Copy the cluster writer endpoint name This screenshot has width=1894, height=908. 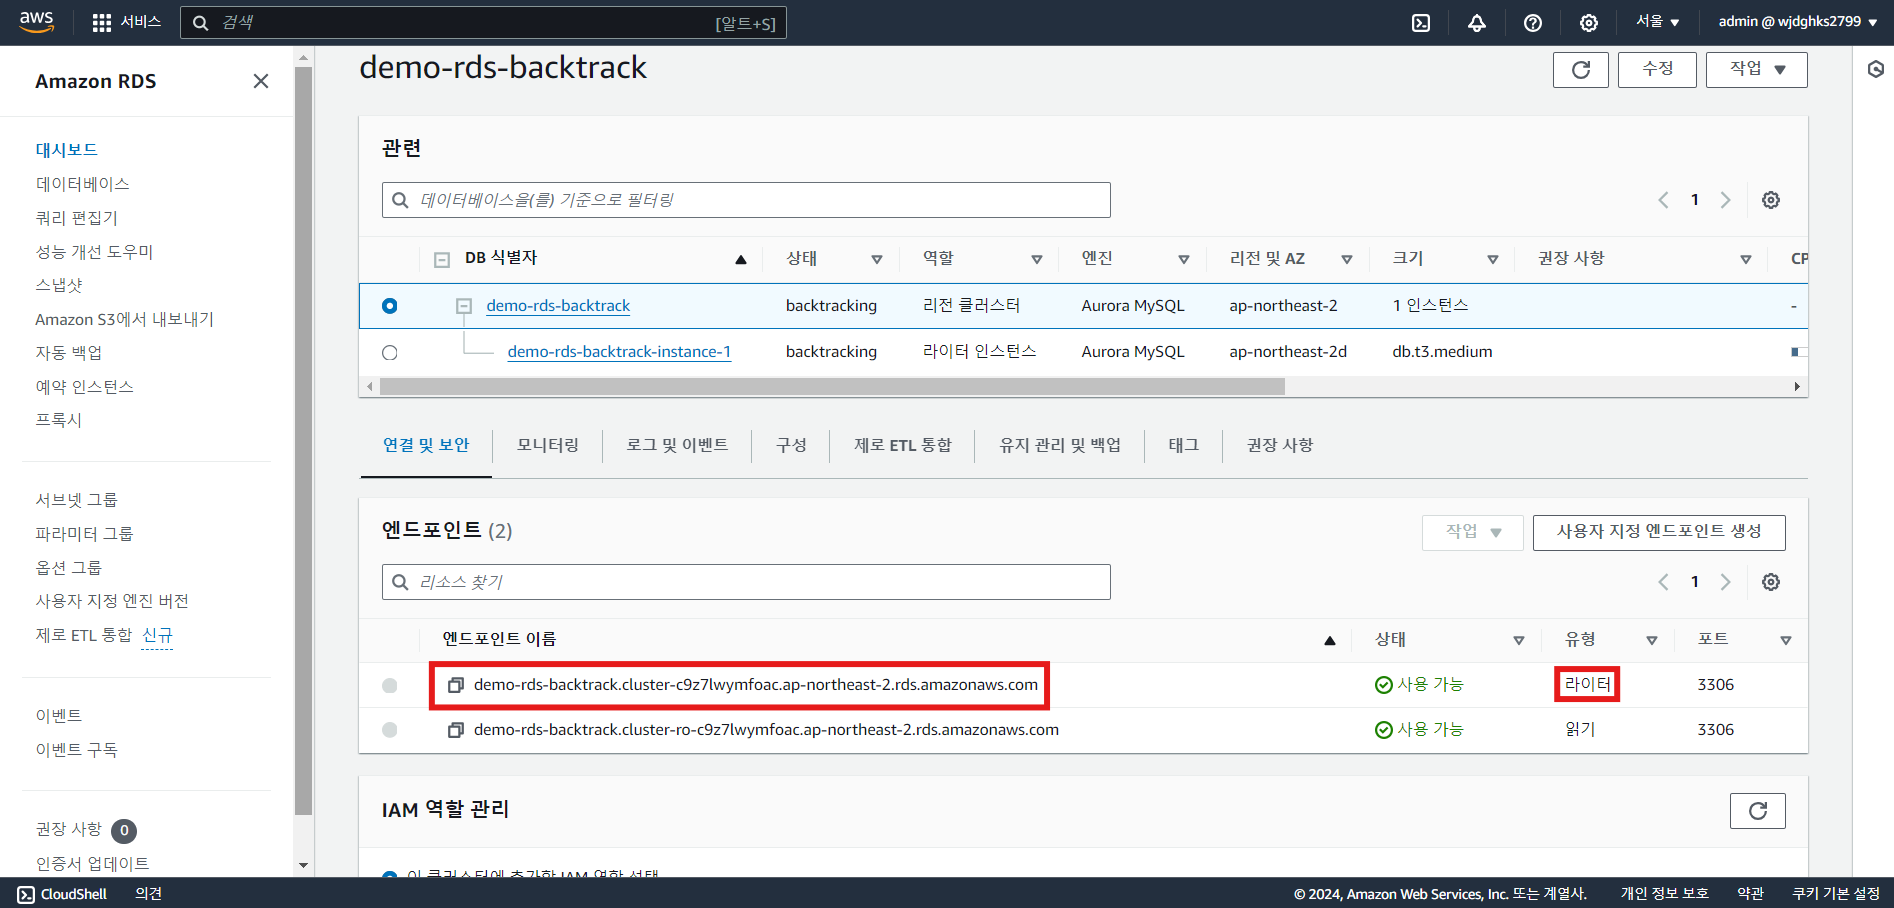(x=455, y=685)
